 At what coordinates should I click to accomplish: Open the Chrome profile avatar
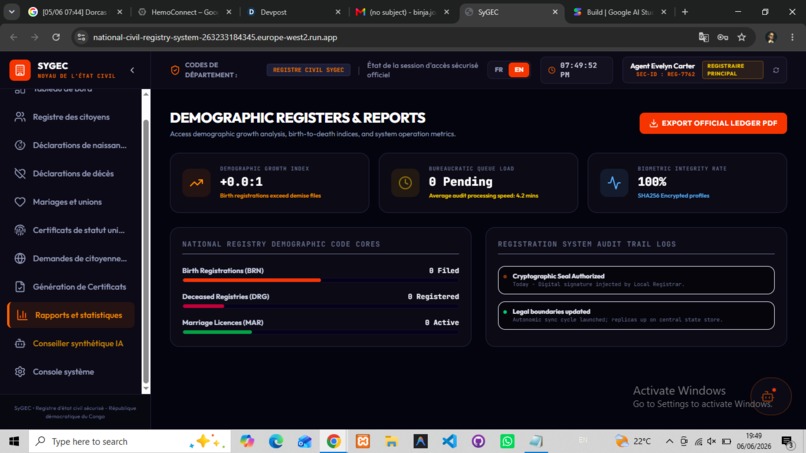(771, 37)
